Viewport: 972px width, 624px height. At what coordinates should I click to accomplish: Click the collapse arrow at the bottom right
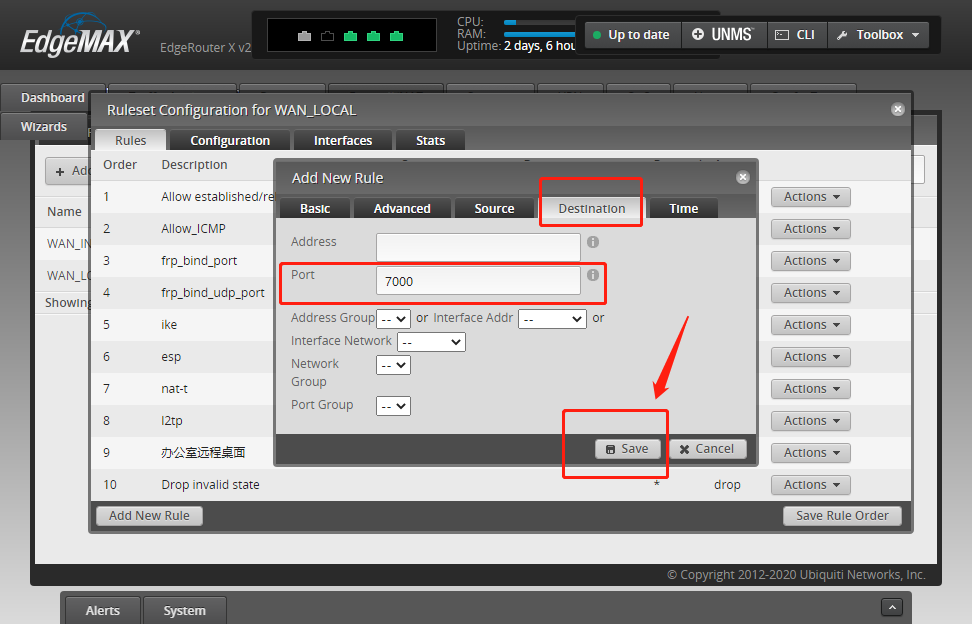[891, 607]
